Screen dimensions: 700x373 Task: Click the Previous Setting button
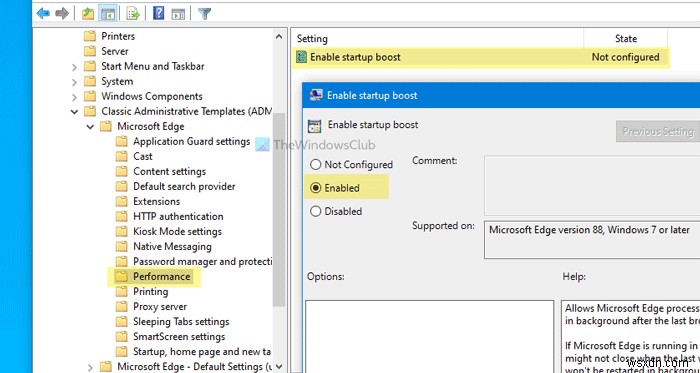pos(658,132)
